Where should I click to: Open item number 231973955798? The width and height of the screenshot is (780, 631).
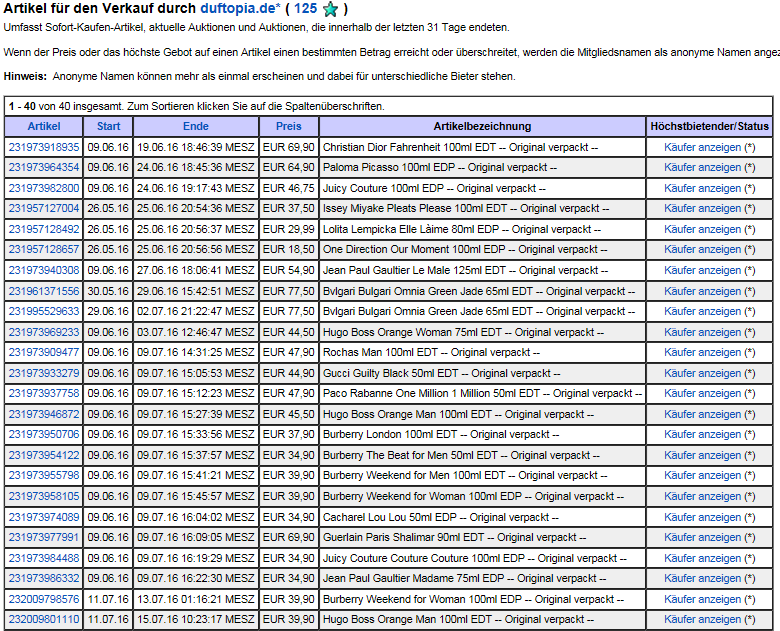(44, 476)
